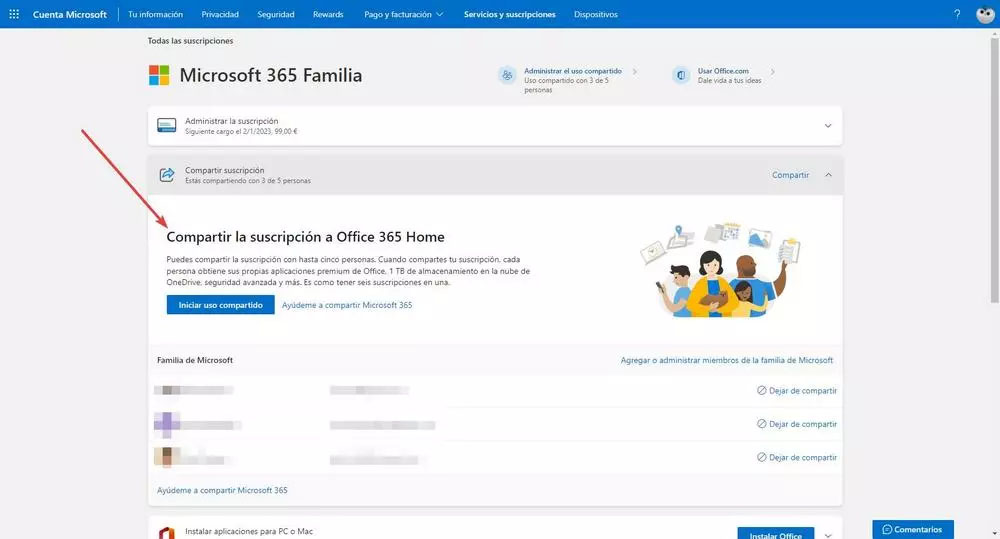This screenshot has height=539, width=1000.
Task: Click the second family member's stop-sharing icon
Action: [761, 424]
